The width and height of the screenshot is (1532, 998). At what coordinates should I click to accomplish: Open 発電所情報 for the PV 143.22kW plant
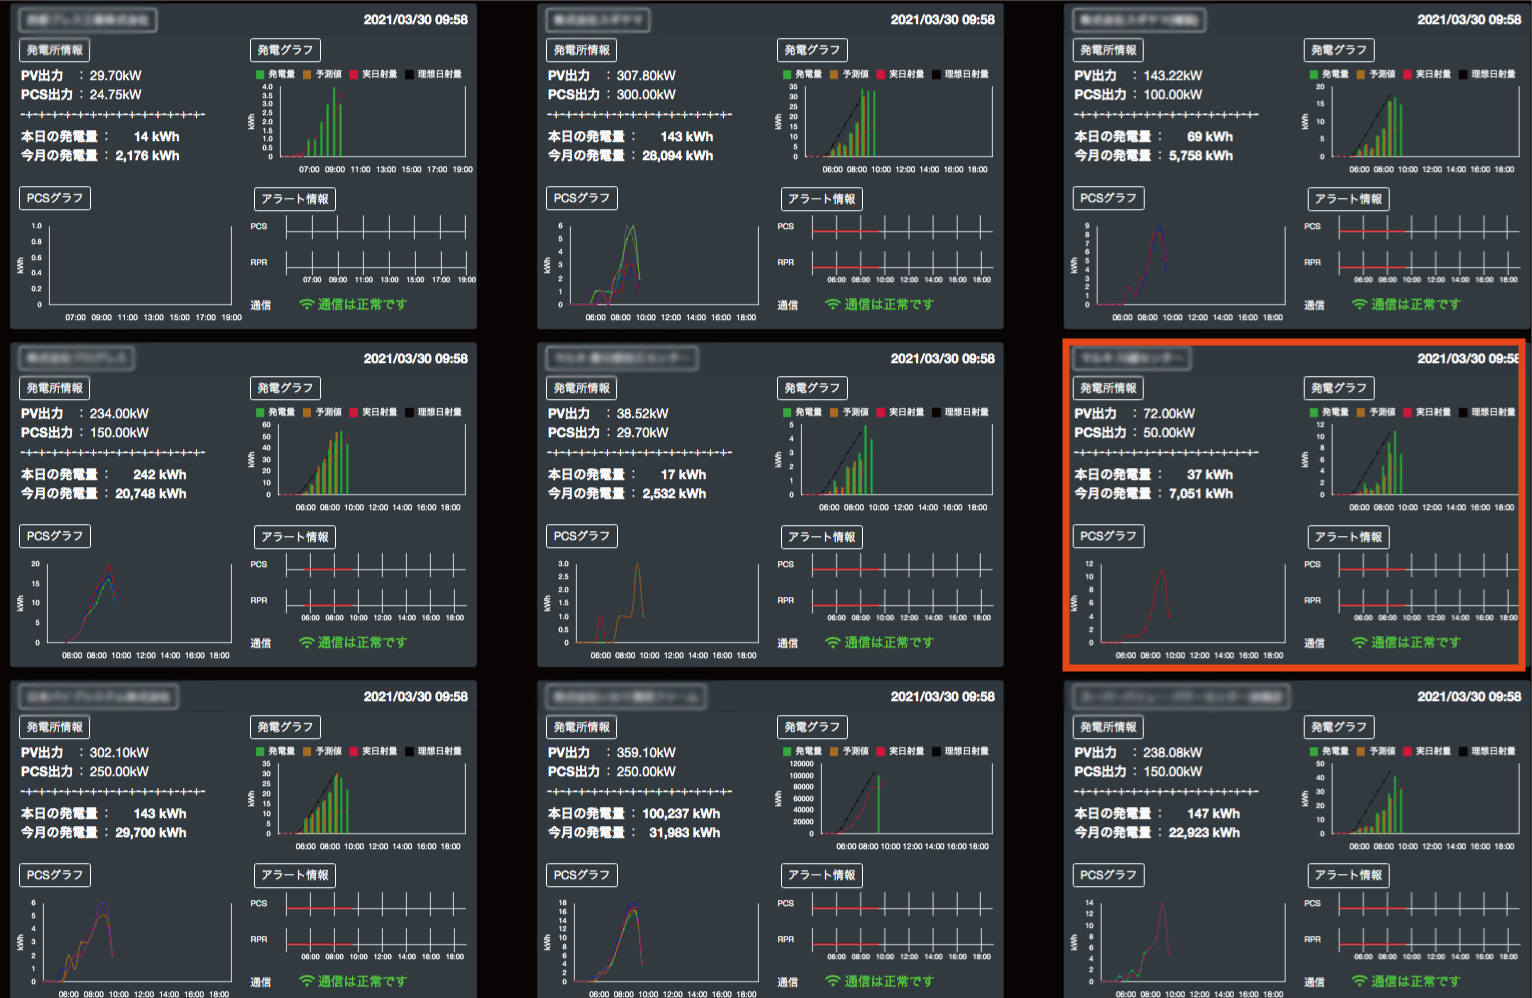coord(1109,50)
